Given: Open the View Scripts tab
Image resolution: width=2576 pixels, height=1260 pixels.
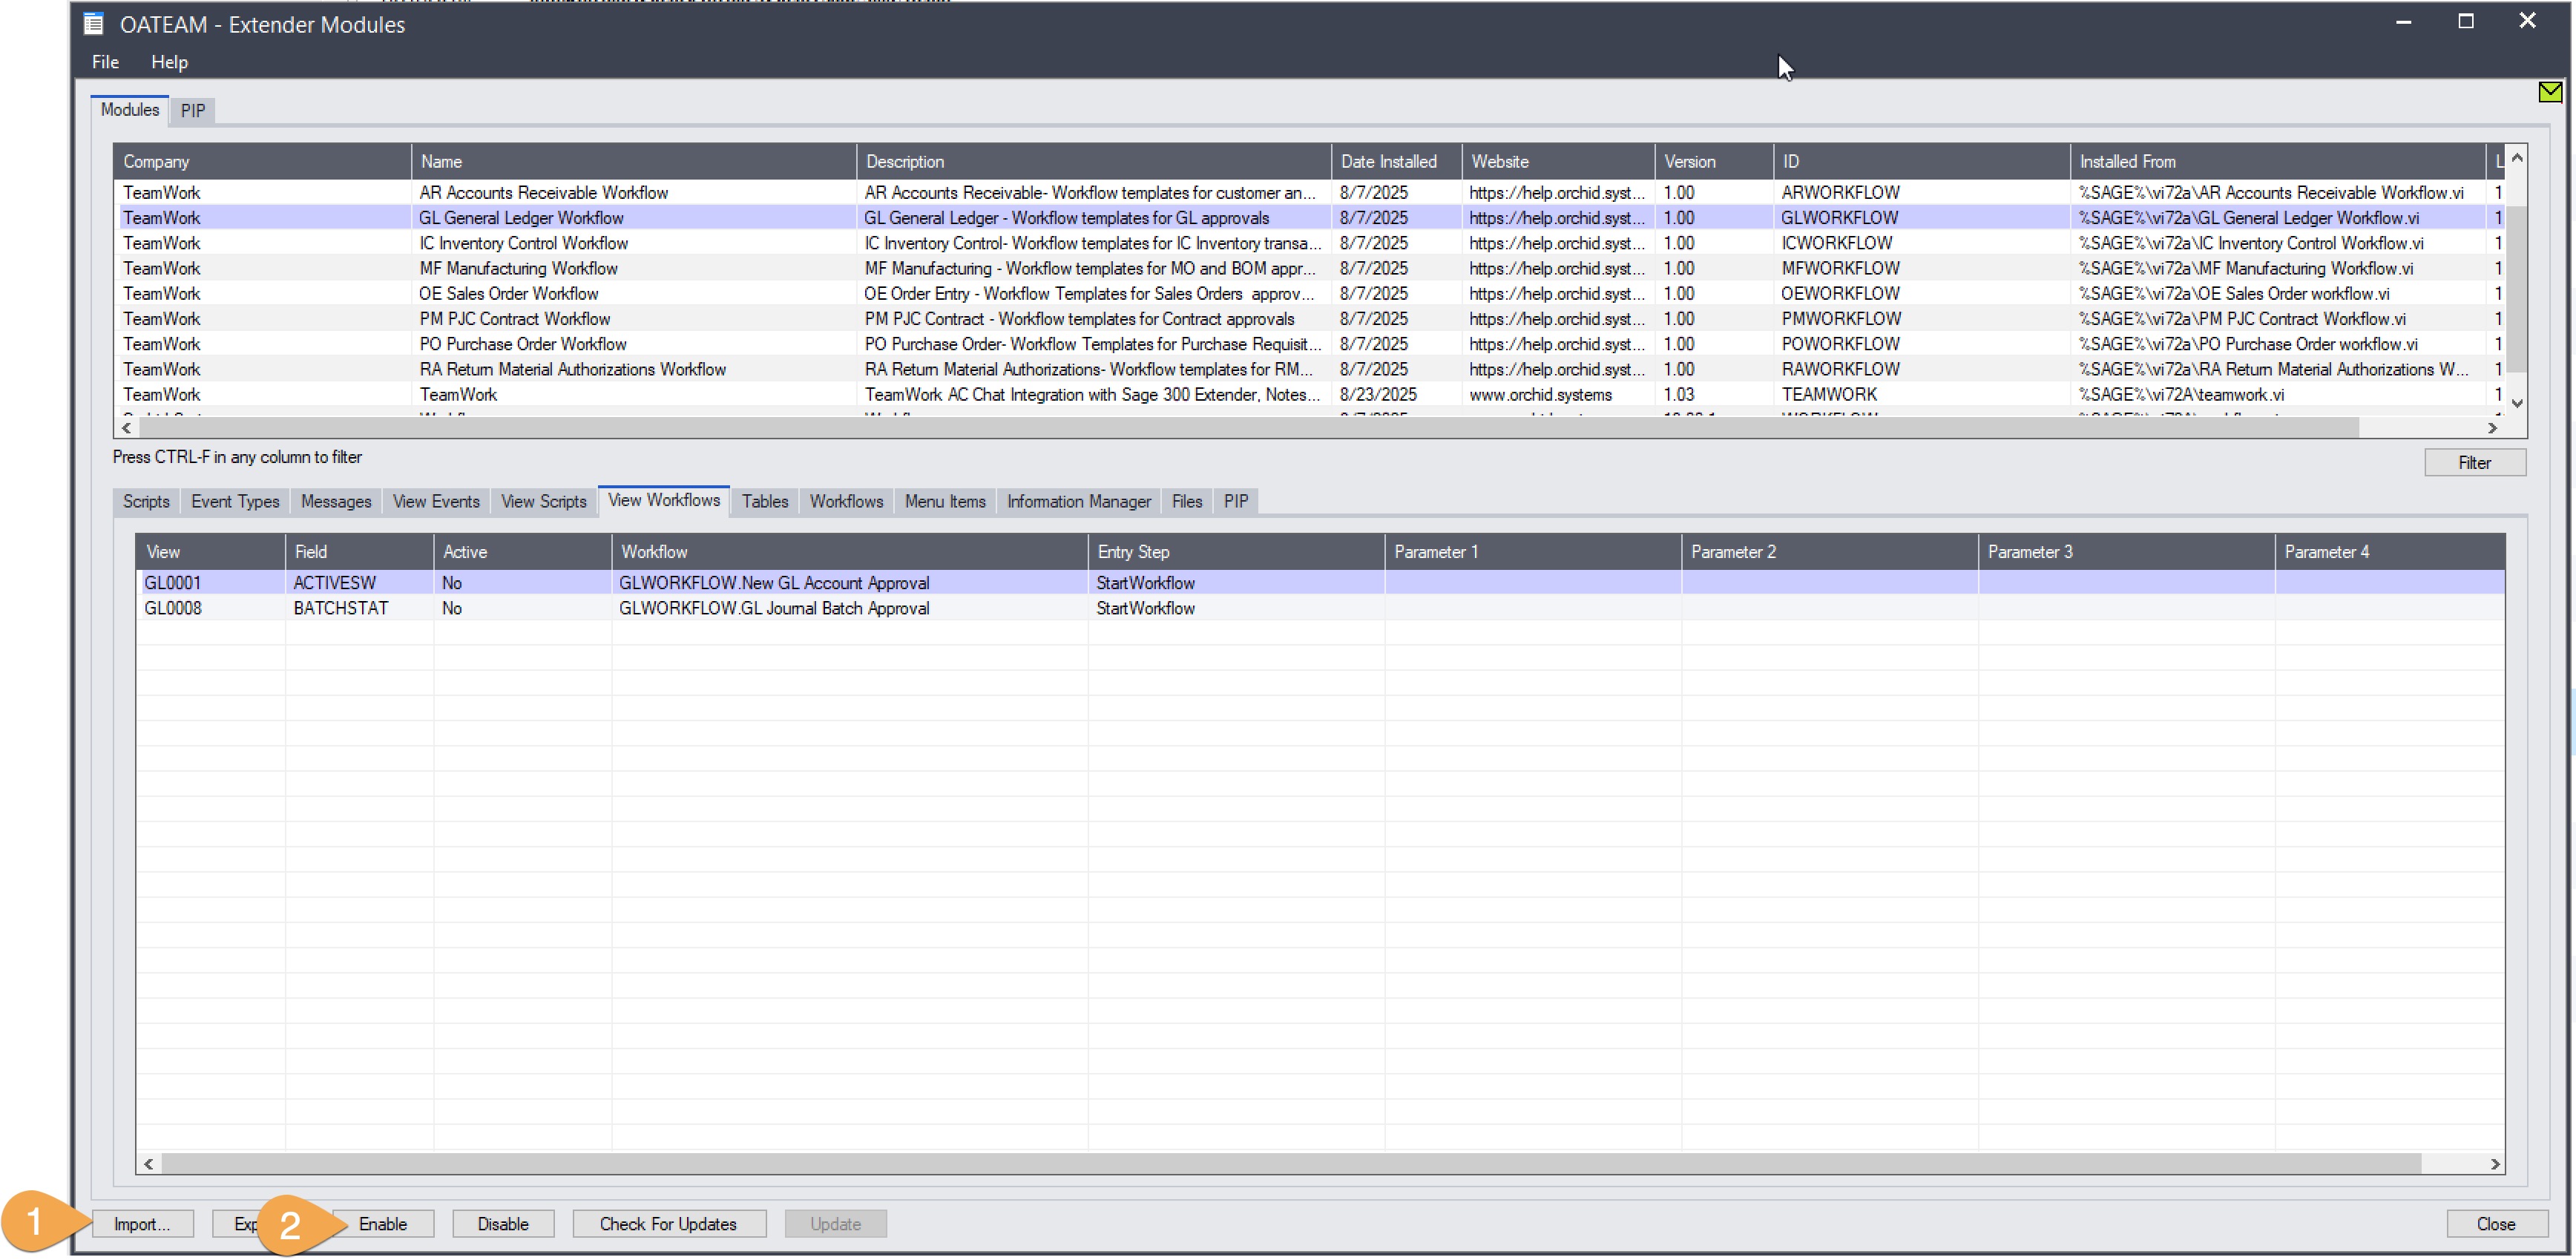Looking at the screenshot, I should tap(543, 501).
